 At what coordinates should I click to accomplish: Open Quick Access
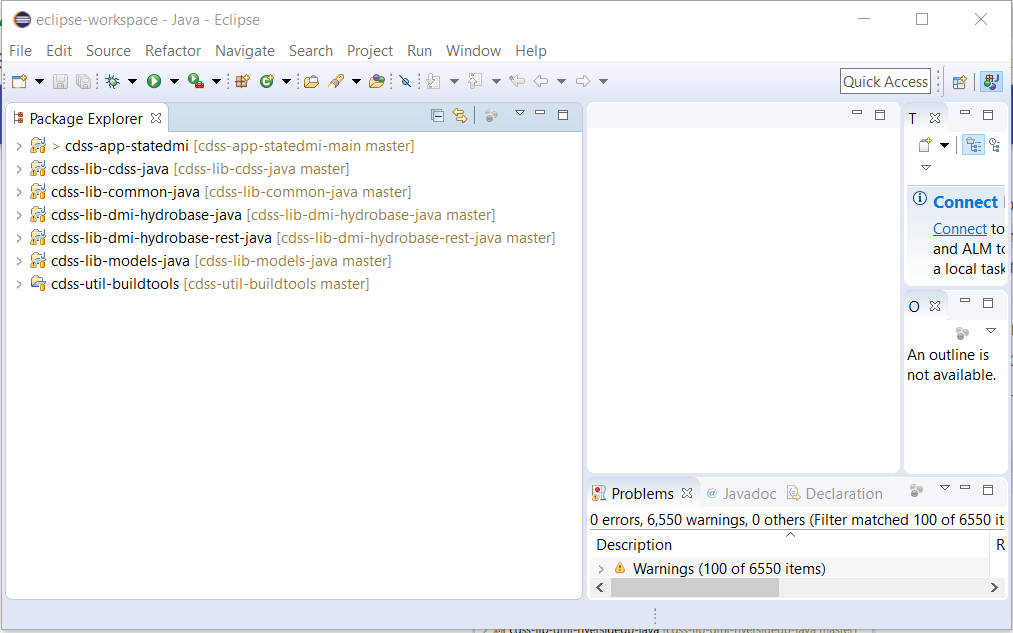point(884,81)
